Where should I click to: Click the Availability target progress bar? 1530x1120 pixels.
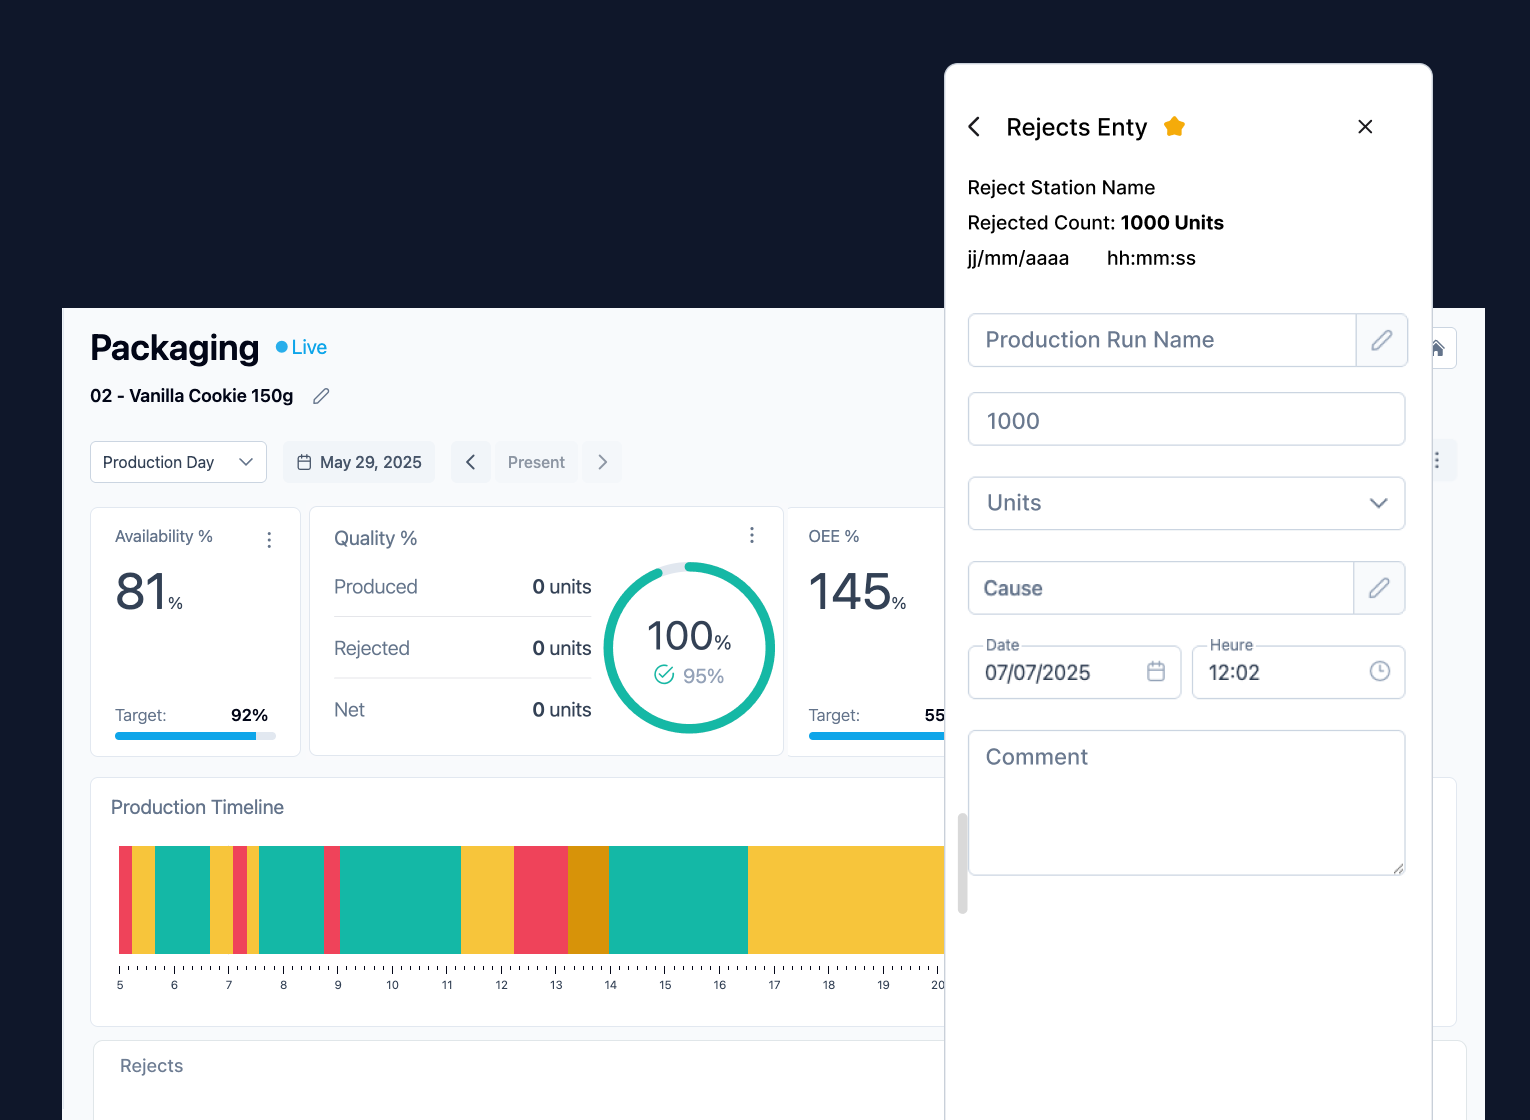pos(195,736)
